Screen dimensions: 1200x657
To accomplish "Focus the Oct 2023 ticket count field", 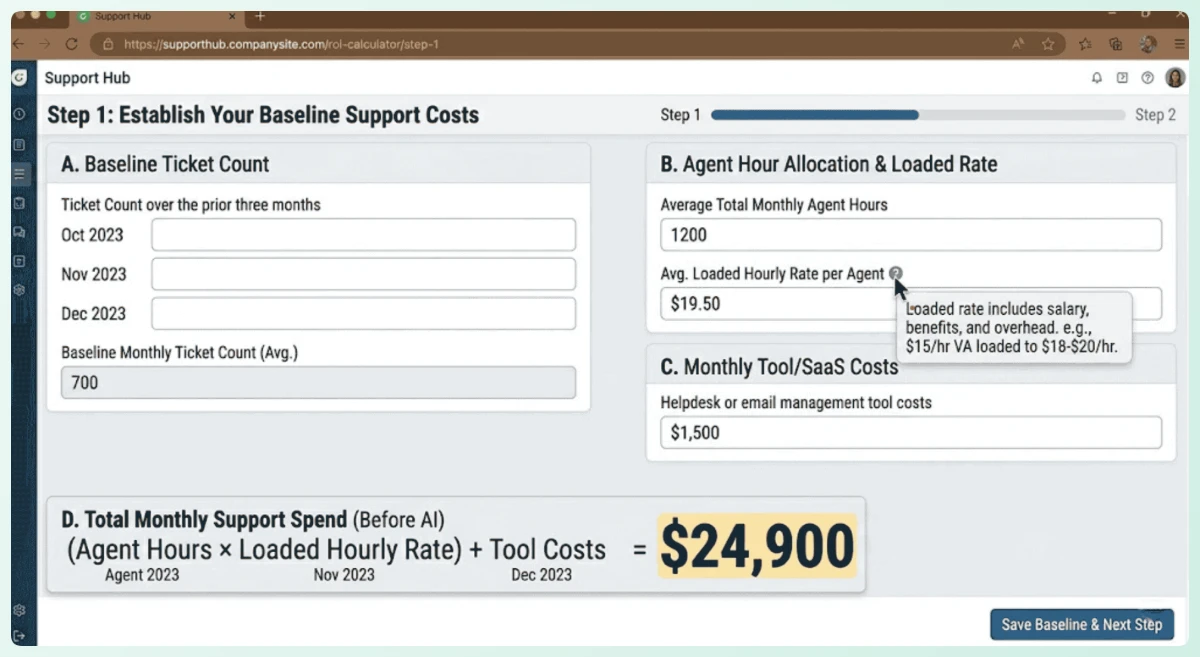I will point(363,235).
